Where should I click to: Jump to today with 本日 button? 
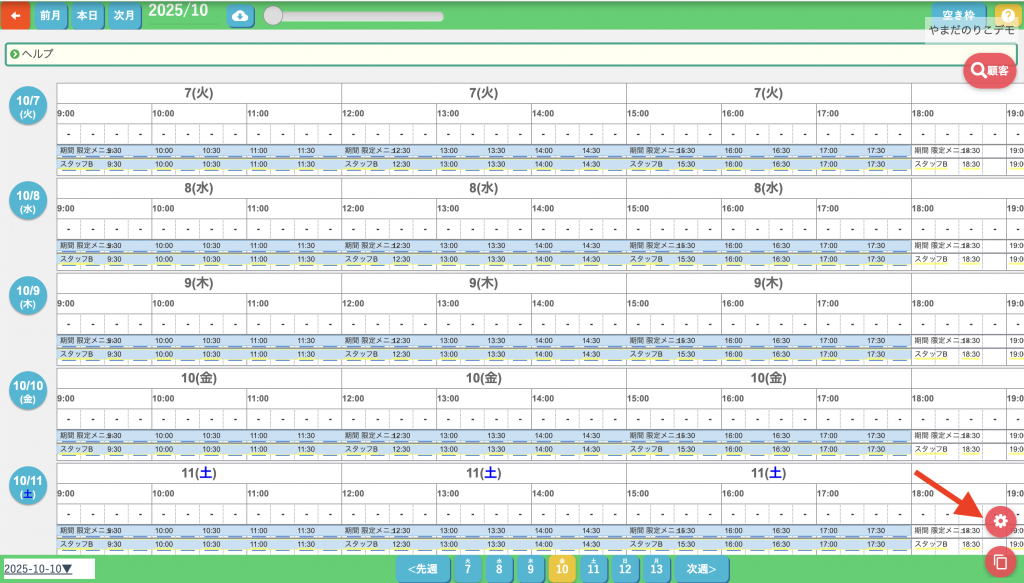[88, 16]
